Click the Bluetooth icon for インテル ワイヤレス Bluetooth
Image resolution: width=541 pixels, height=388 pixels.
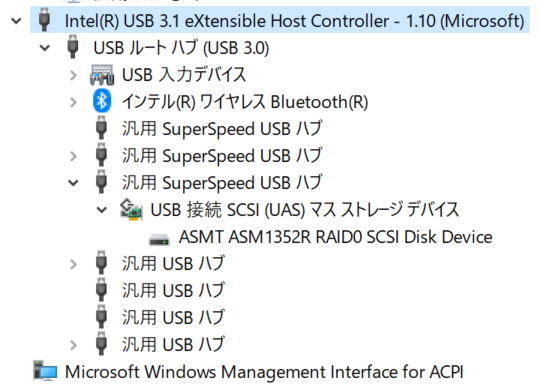click(101, 101)
